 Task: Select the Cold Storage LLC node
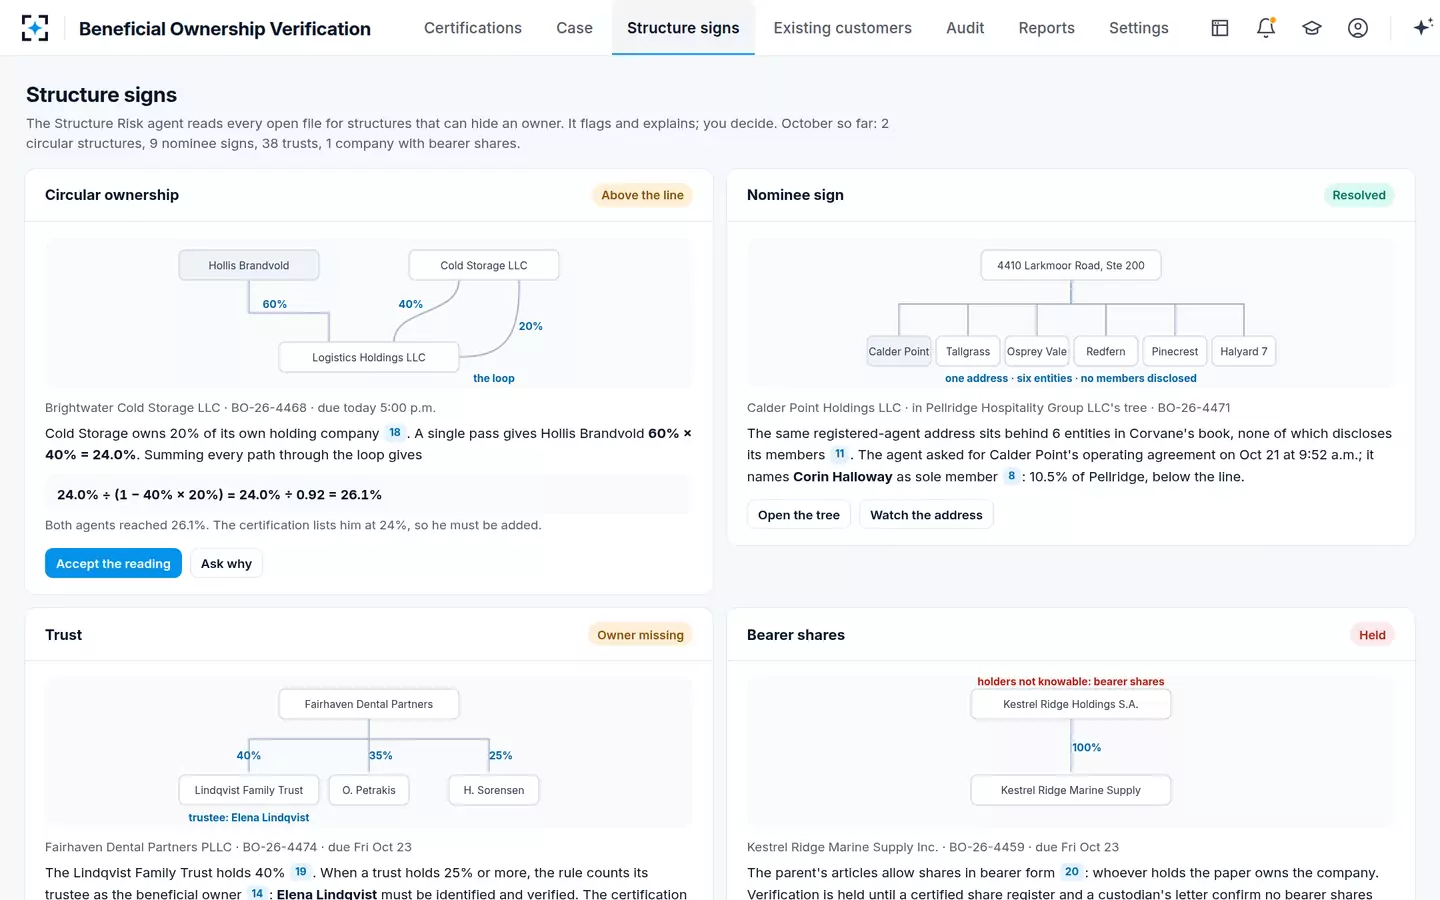point(484,265)
